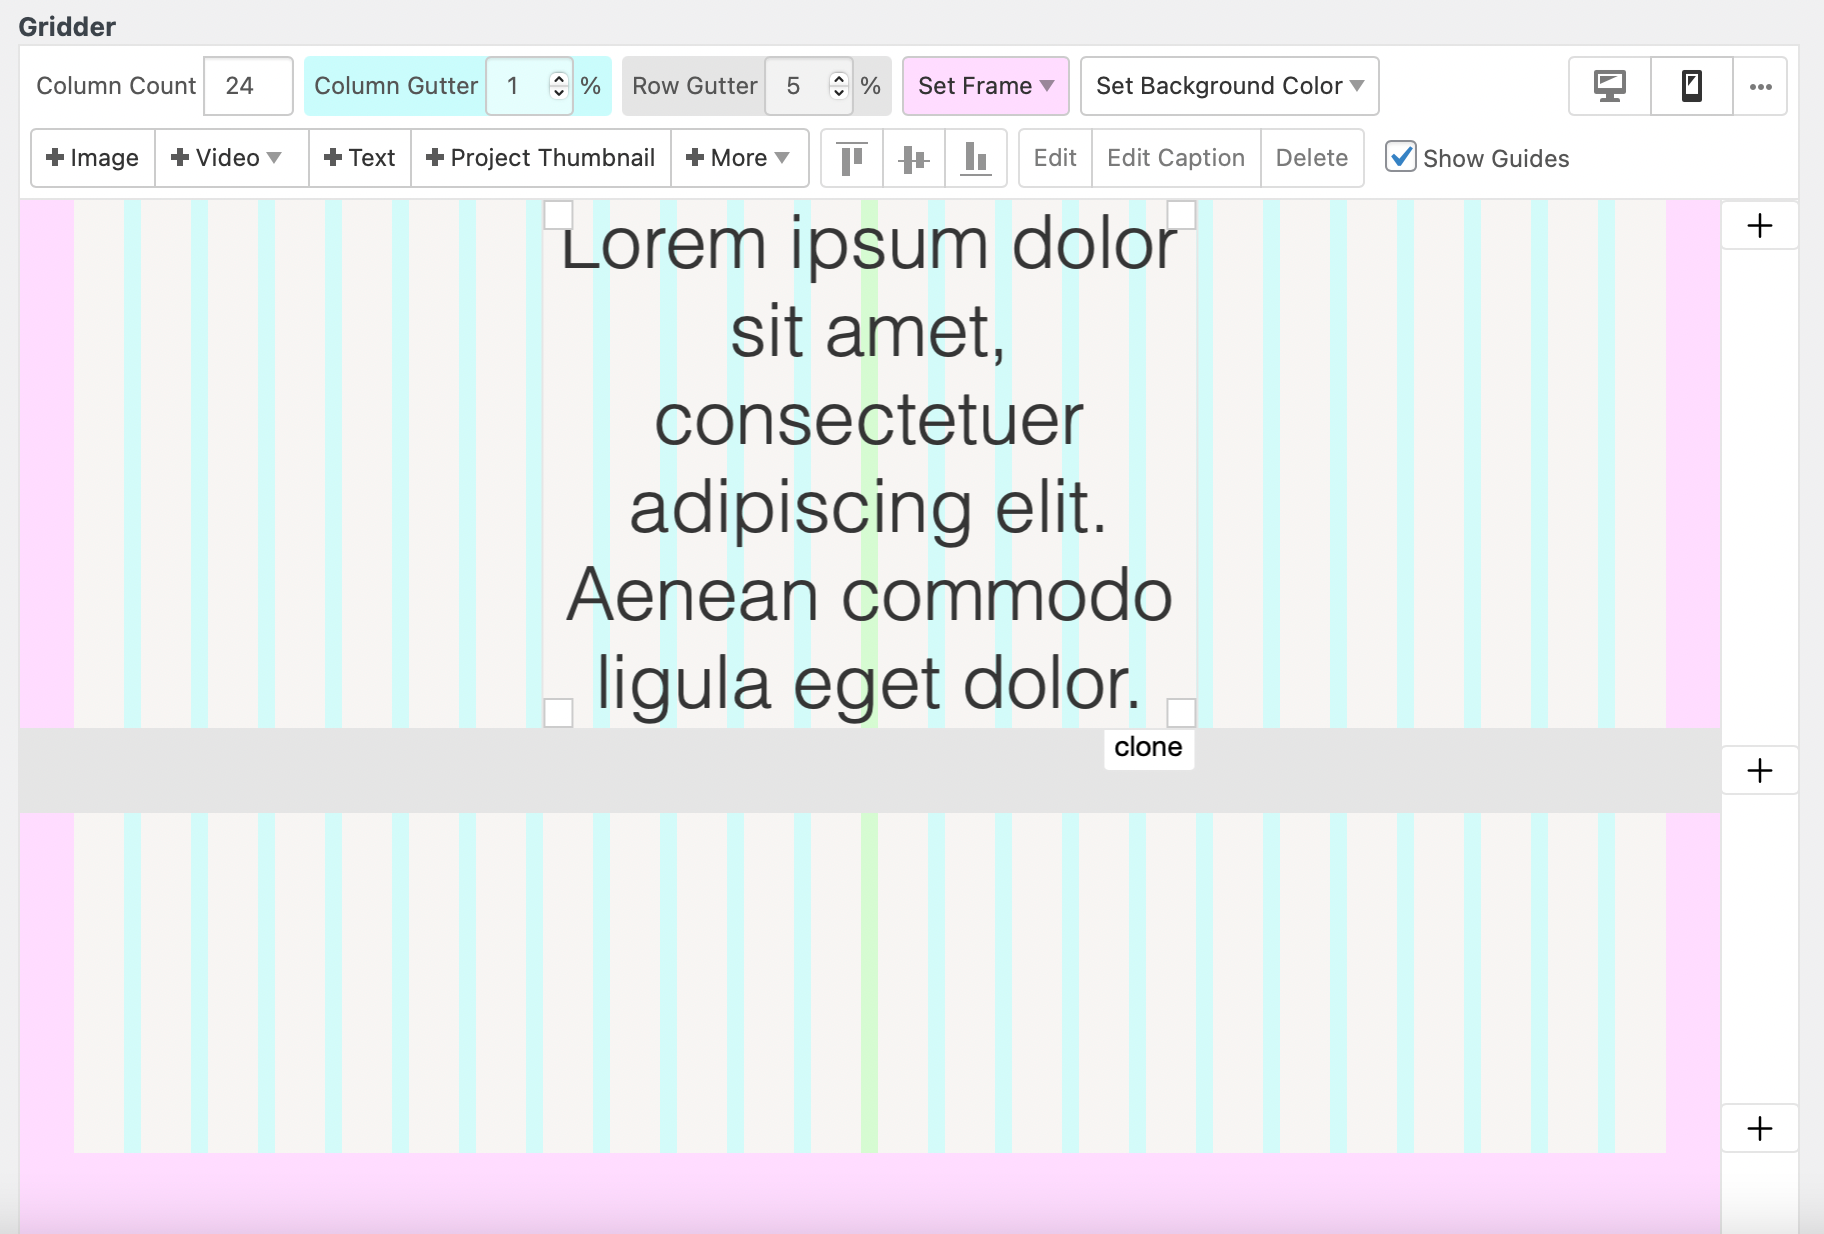Open the Video dropdown menu
The image size is (1824, 1234).
[226, 158]
